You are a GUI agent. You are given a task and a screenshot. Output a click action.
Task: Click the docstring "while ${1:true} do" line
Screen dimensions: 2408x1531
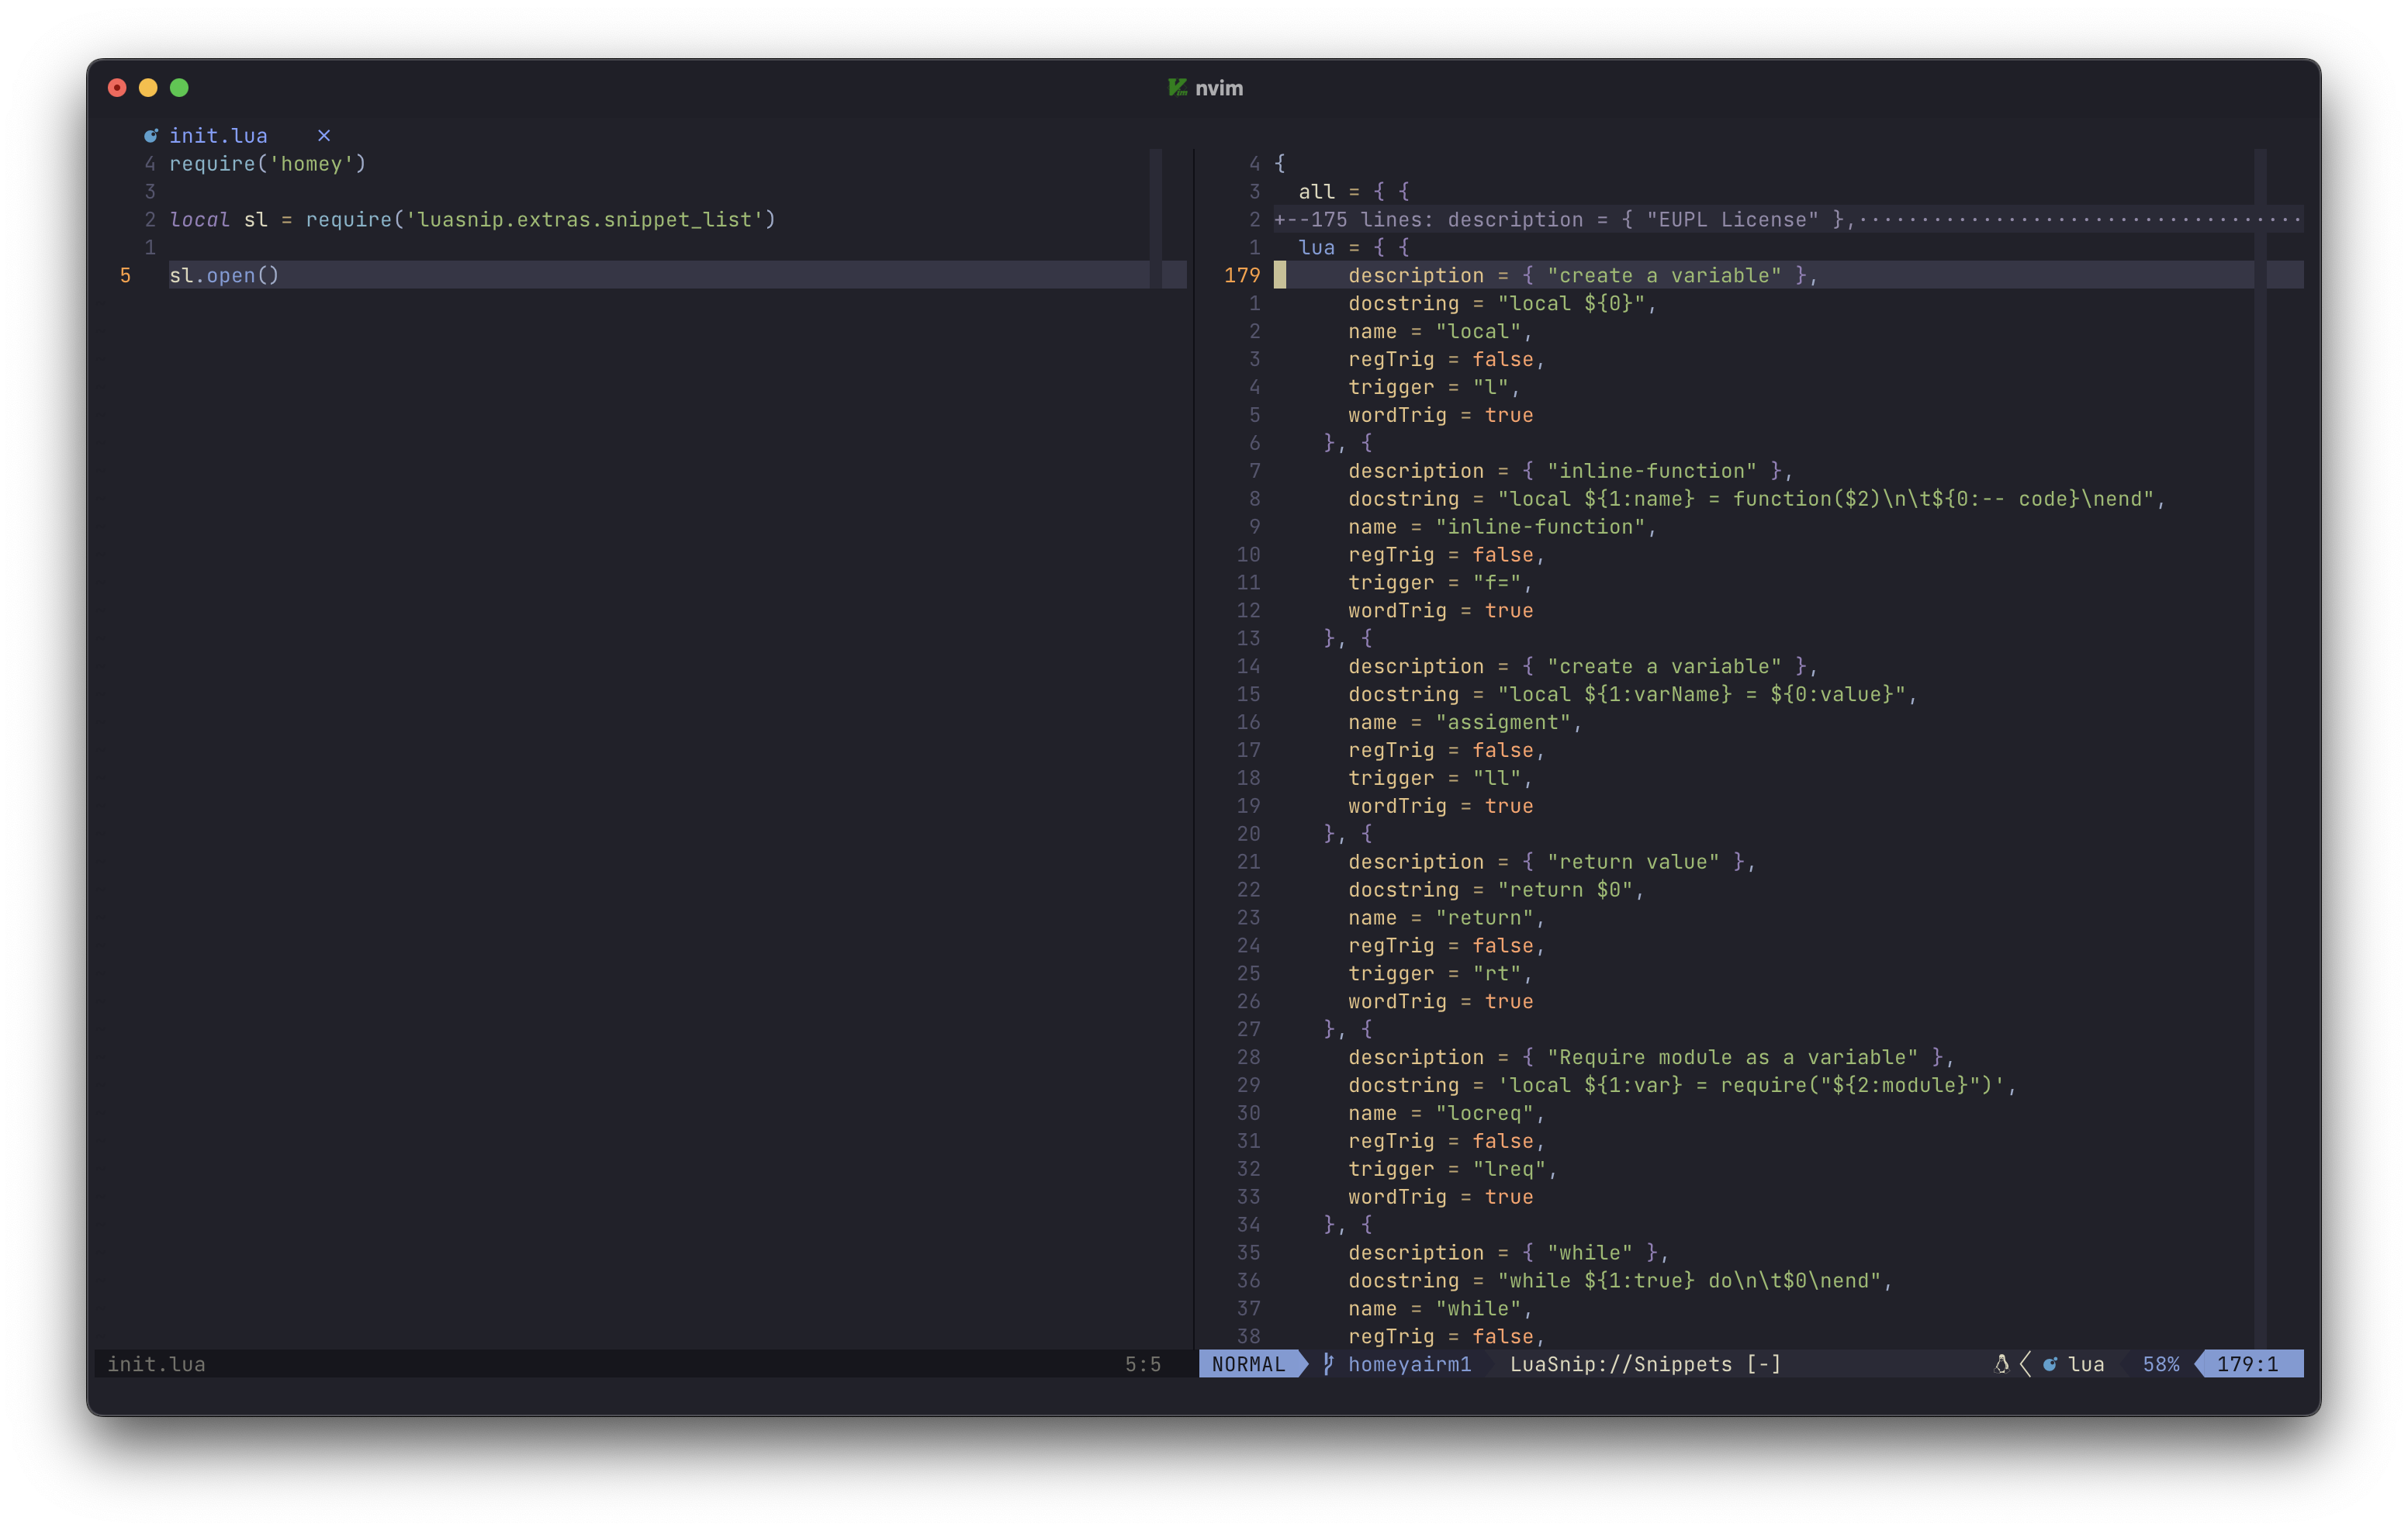click(x=1620, y=1281)
